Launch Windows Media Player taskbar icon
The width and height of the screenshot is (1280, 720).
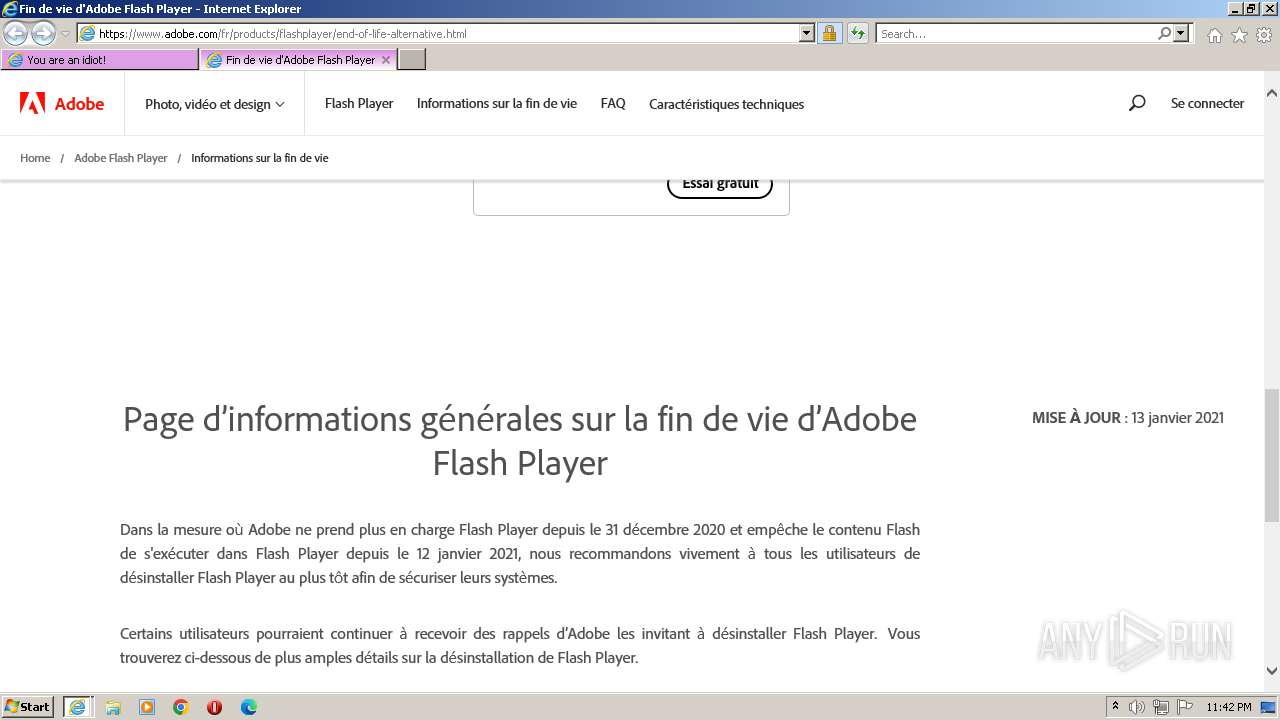pyautogui.click(x=147, y=707)
